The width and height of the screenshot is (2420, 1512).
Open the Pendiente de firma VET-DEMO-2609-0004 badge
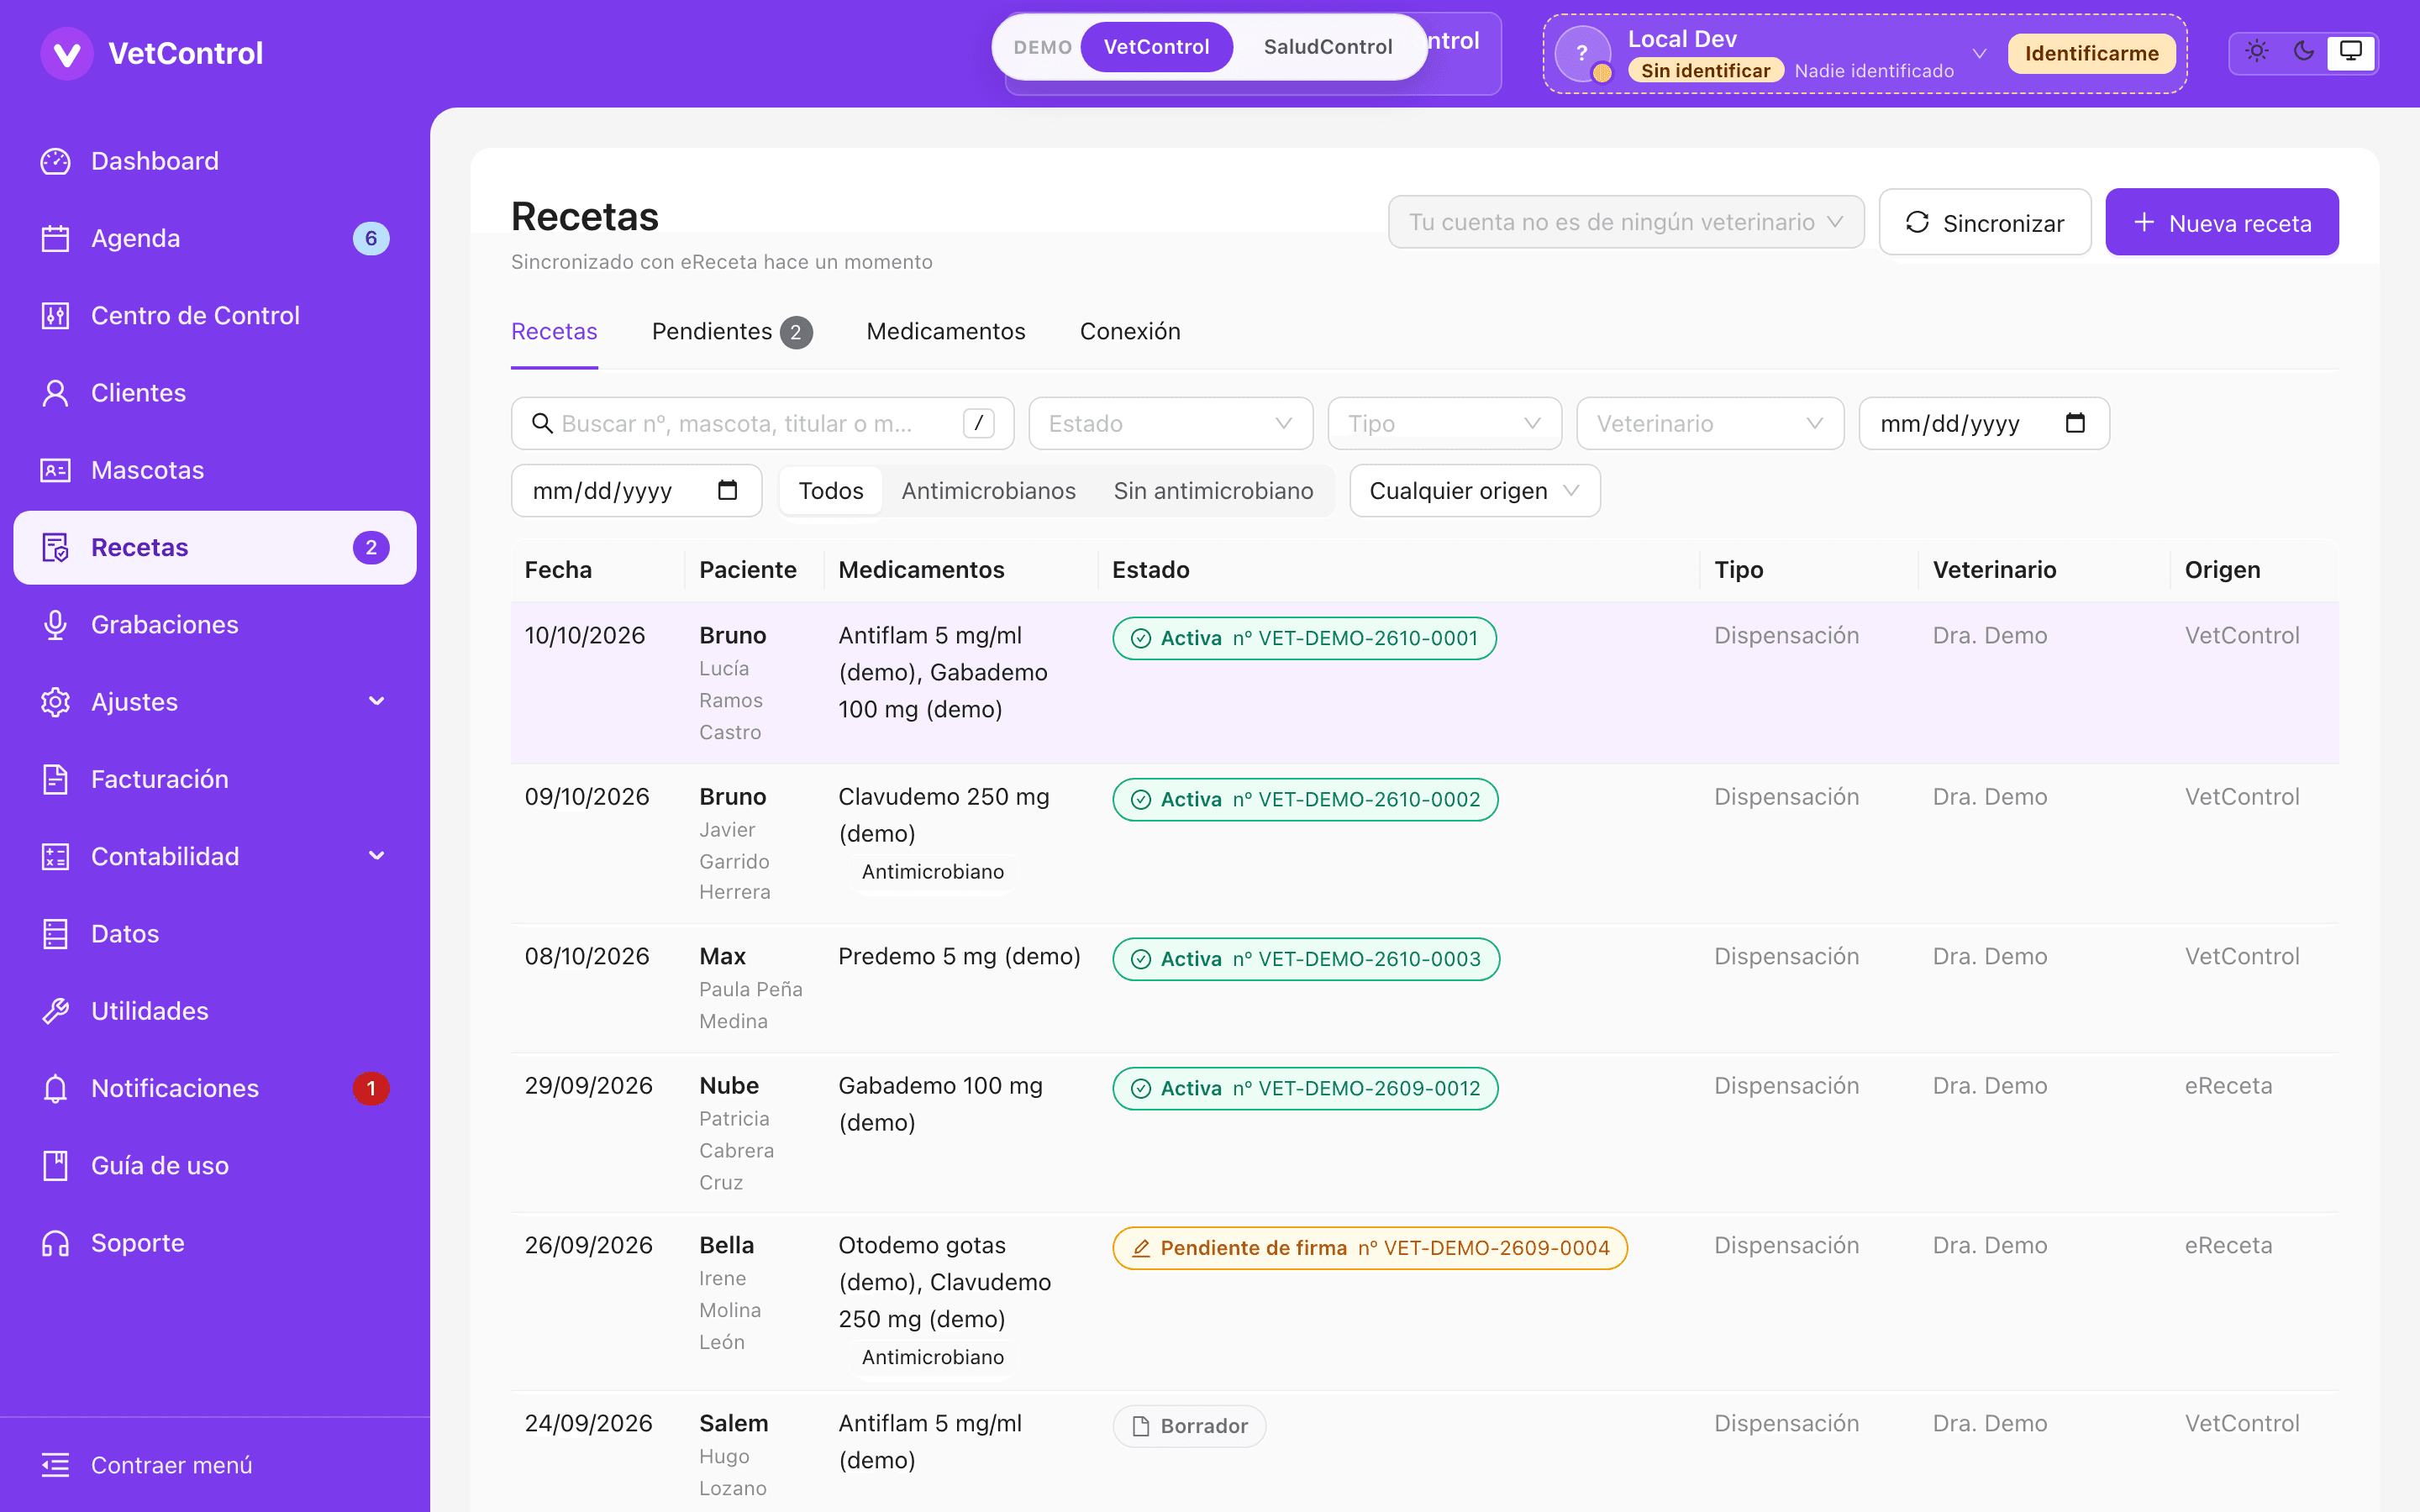(1370, 1248)
